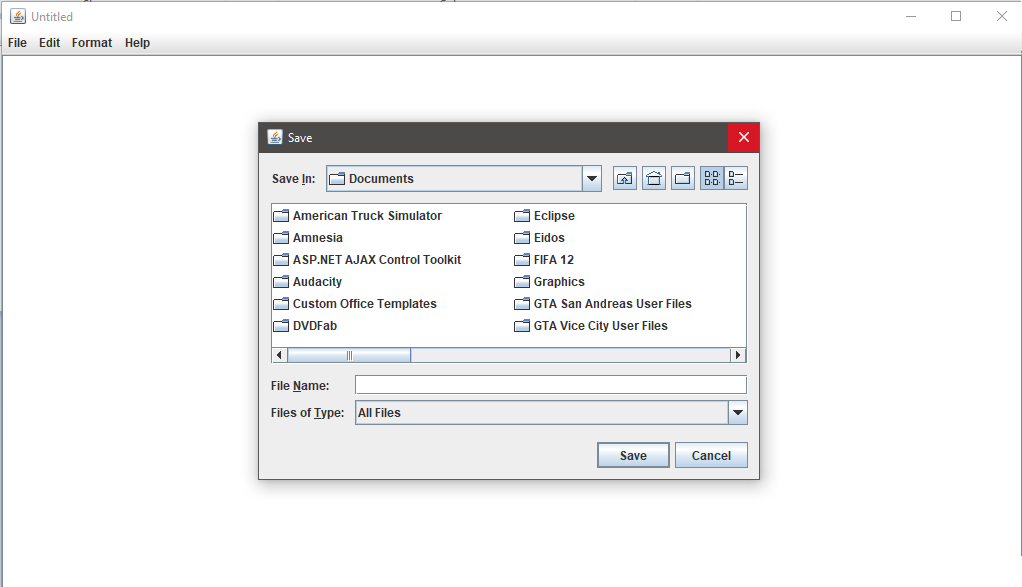Click the folder icon beside Eclipse
The height and width of the screenshot is (587, 1022).
521,215
